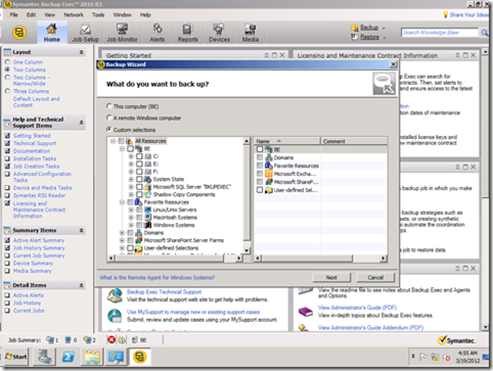
Task: Expand the System State tree node
Action: (x=131, y=179)
